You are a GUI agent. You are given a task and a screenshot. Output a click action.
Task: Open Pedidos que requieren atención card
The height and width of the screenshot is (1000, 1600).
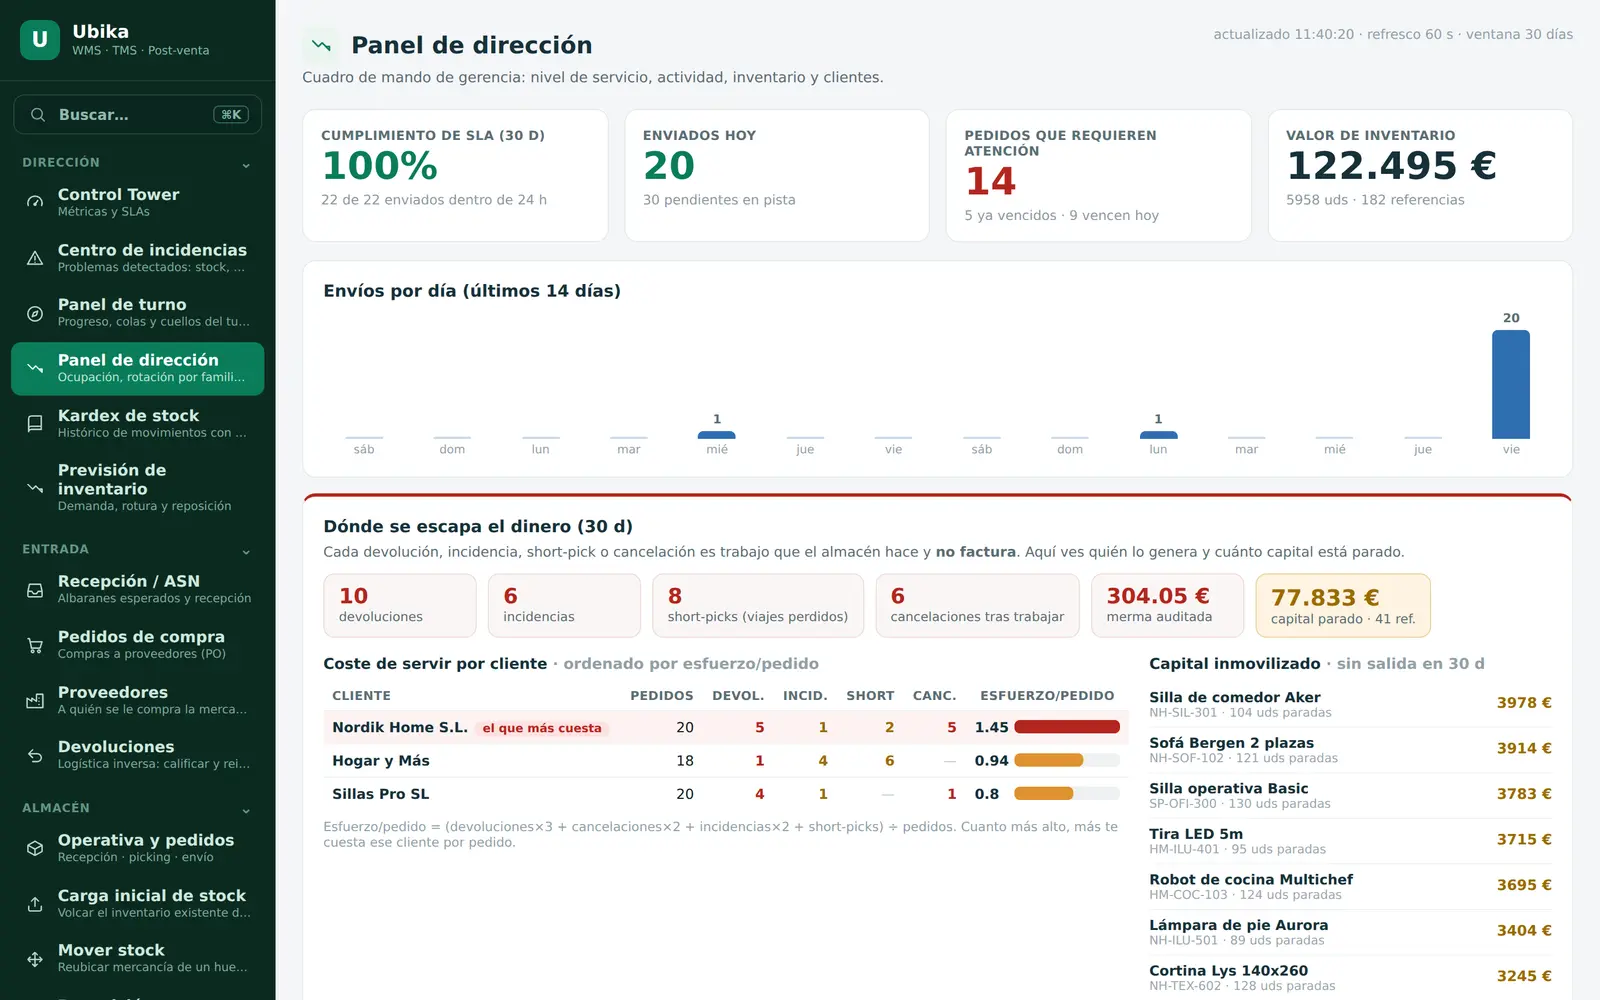click(1098, 175)
